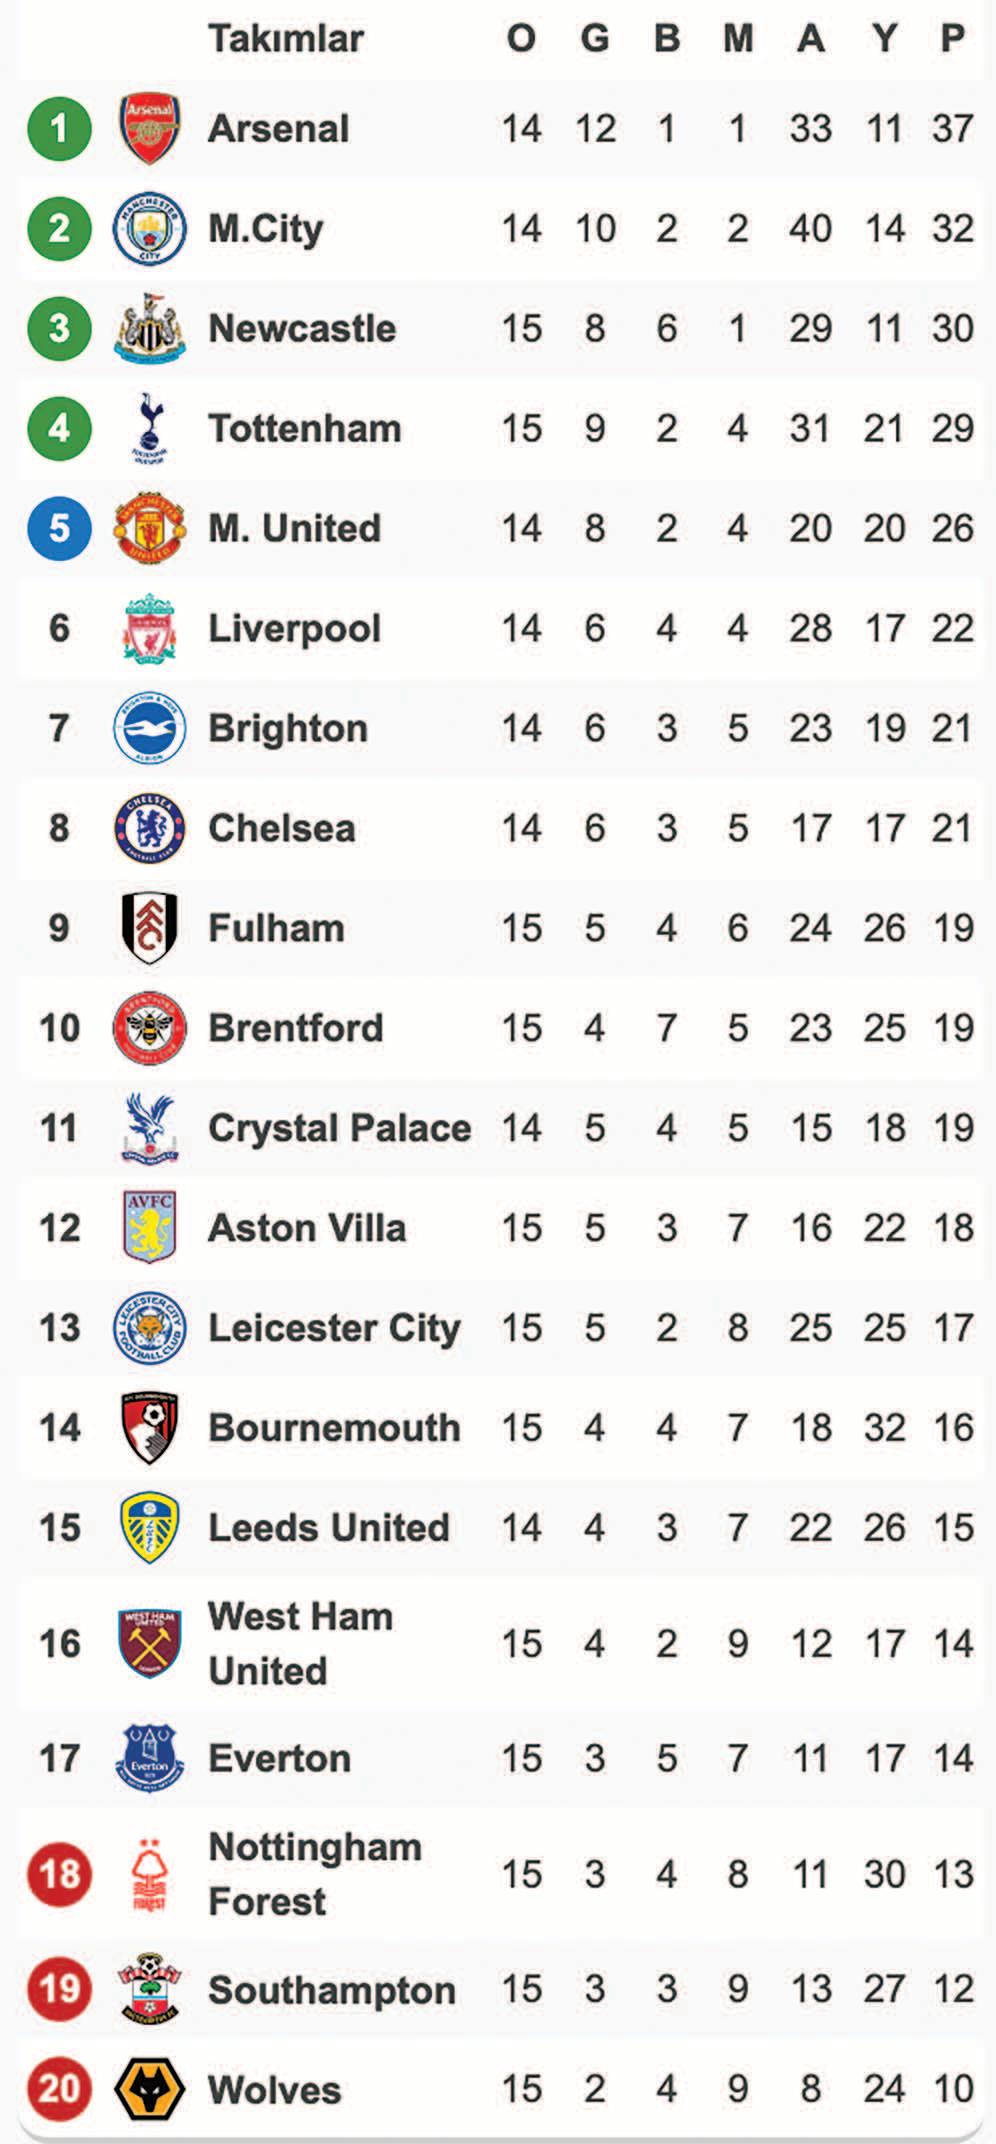Select the blue position 5 badge
The height and width of the screenshot is (2144, 996).
tap(59, 528)
